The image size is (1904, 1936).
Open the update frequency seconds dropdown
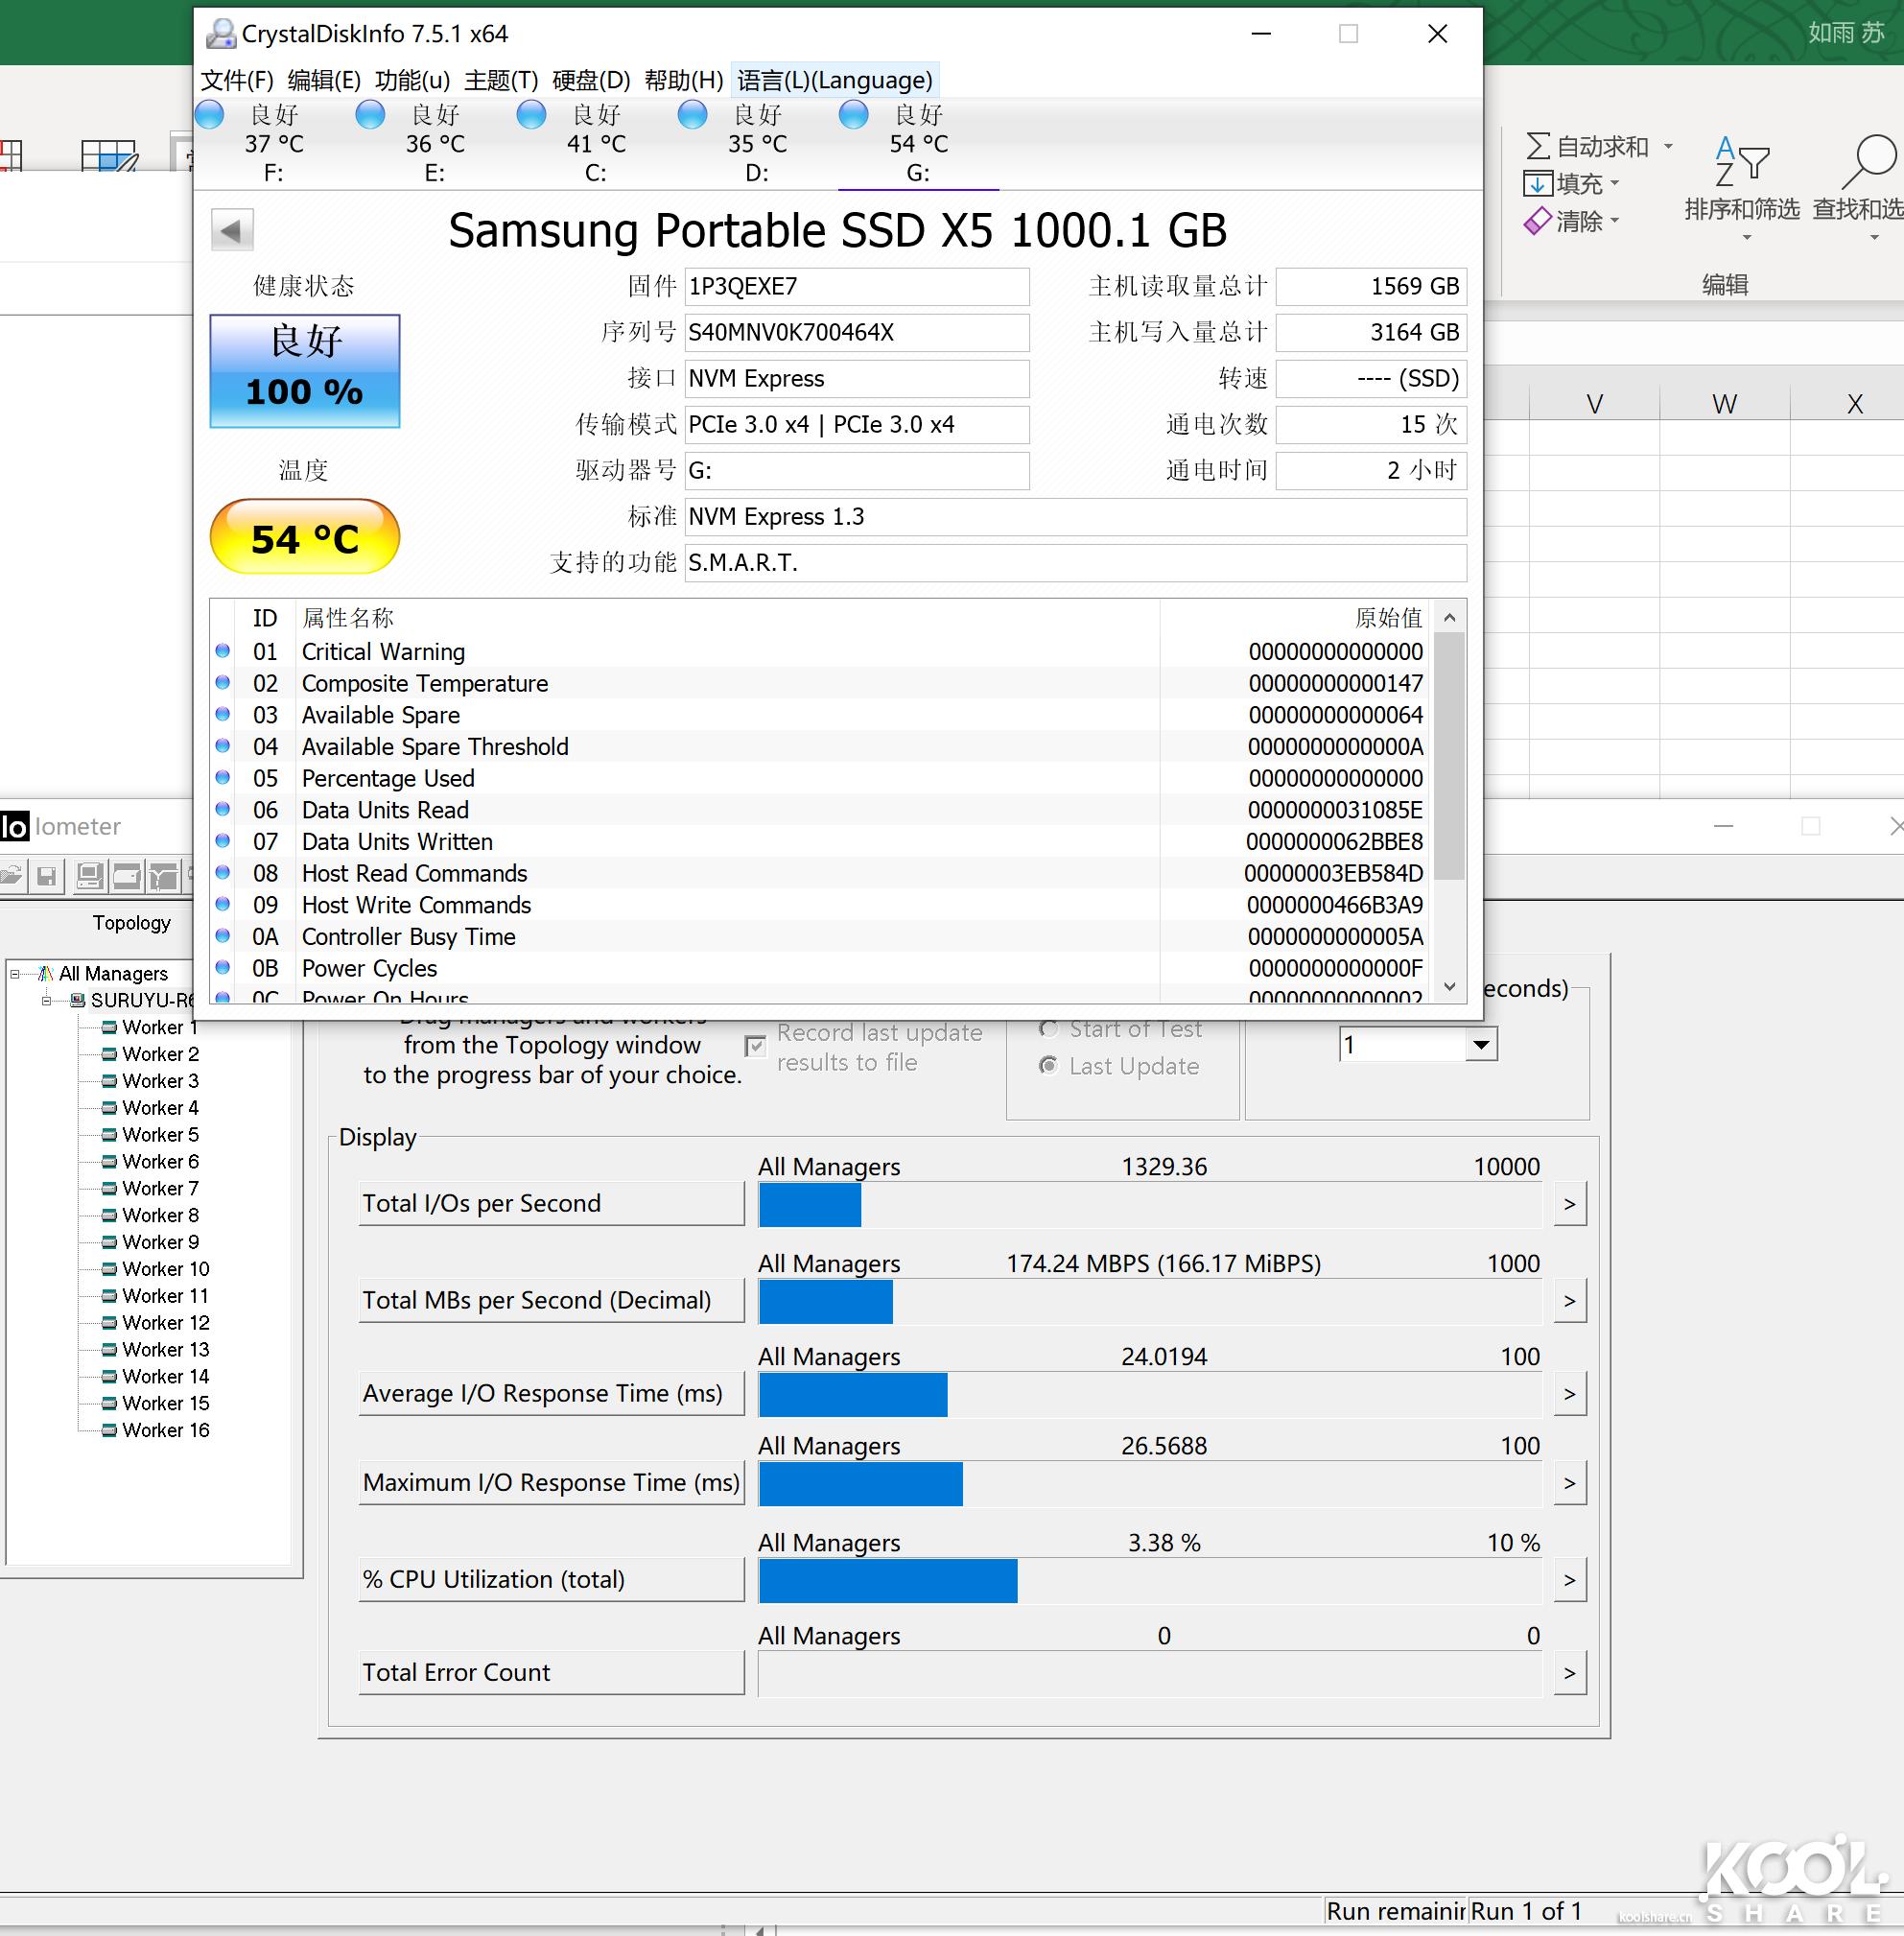(1480, 1045)
